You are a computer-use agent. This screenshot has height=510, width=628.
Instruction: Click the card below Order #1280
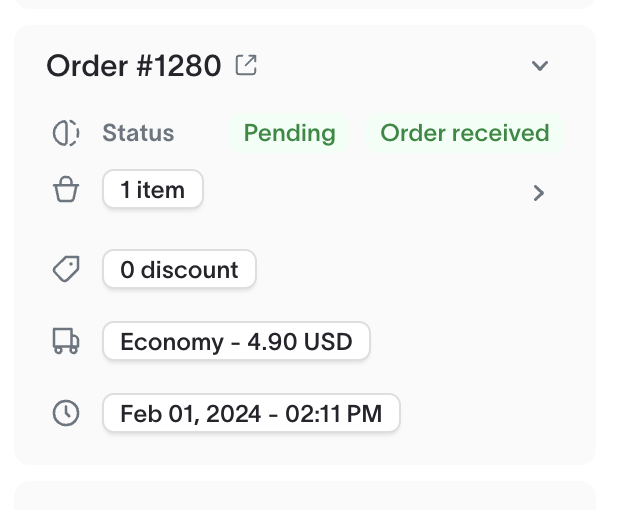click(305, 496)
